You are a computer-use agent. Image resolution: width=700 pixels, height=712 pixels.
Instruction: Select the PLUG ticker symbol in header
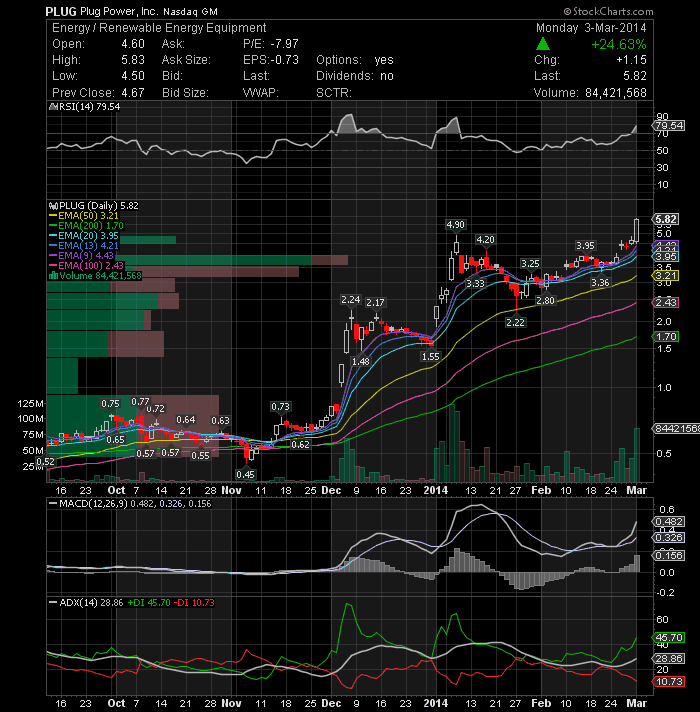61,11
